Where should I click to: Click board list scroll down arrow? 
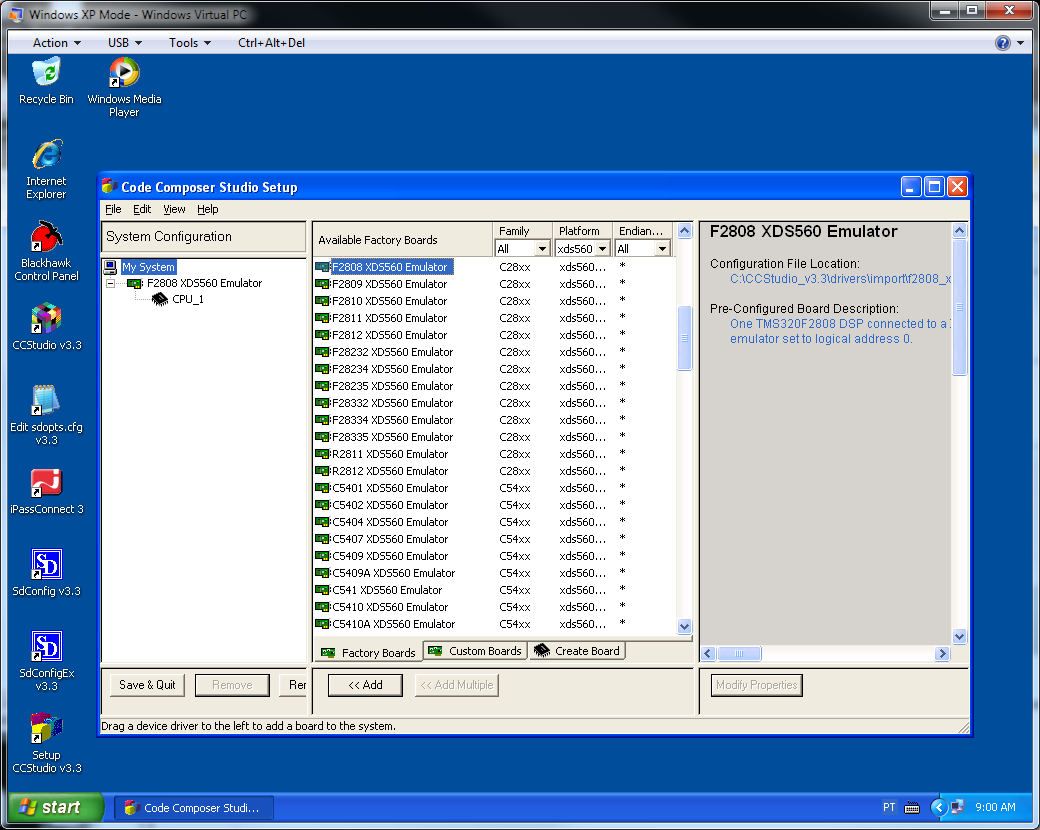[x=684, y=626]
